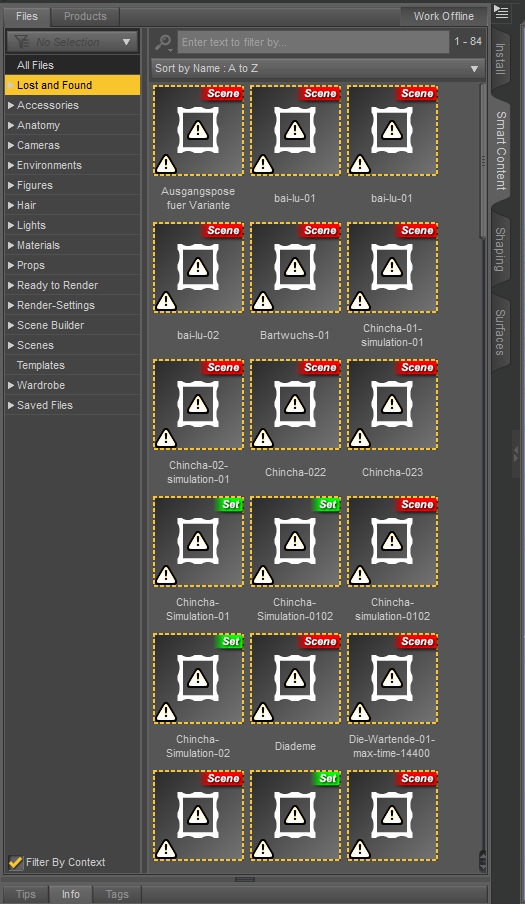Open the pane options menu icon
The height and width of the screenshot is (904, 525).
tap(501, 13)
